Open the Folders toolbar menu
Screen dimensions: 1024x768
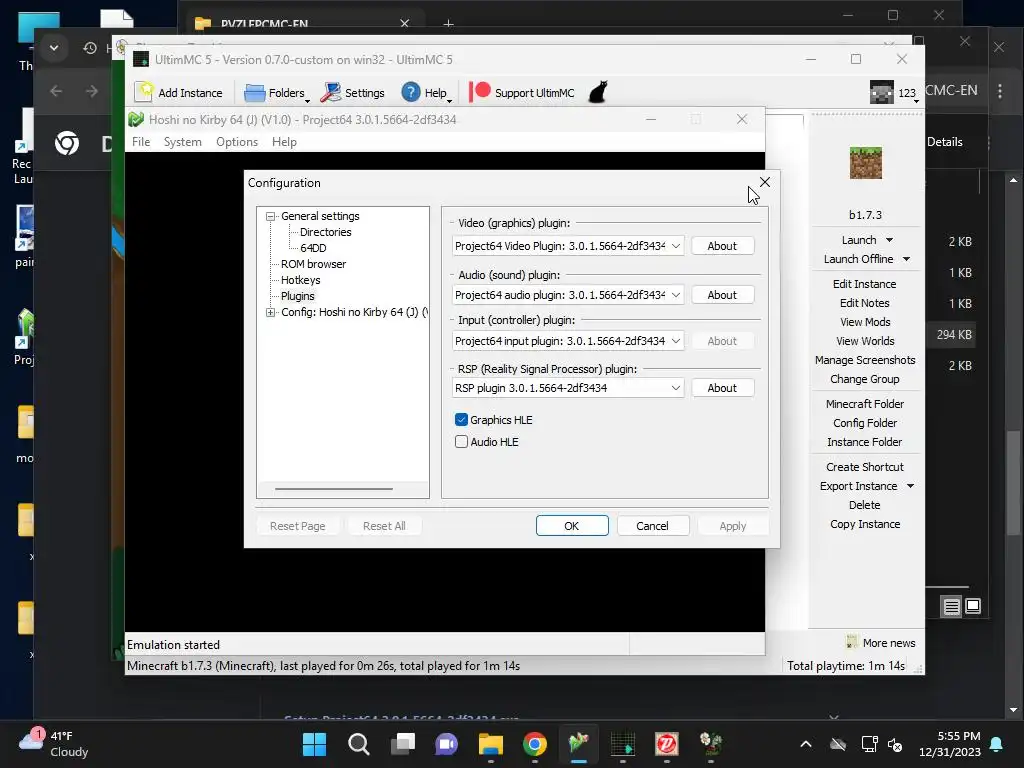277,93
